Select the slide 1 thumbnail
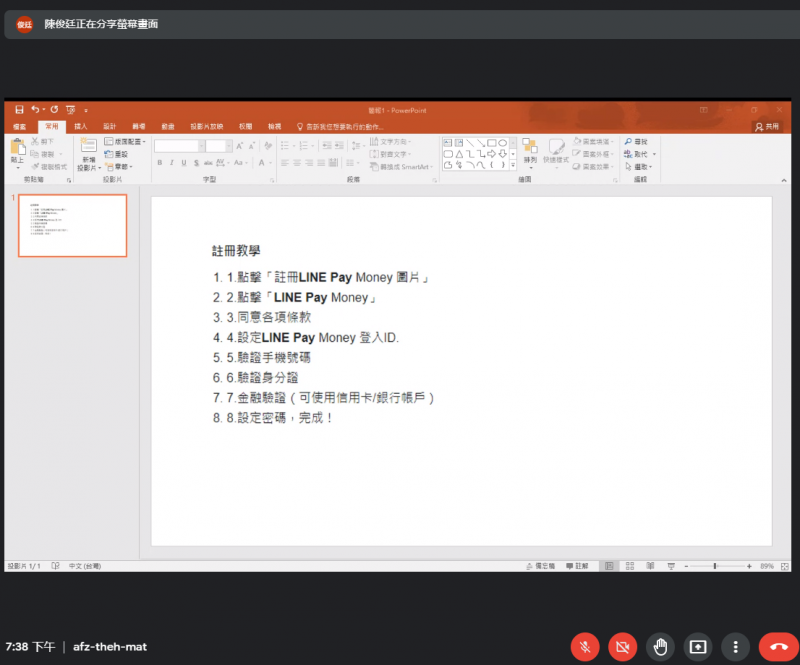 point(72,226)
